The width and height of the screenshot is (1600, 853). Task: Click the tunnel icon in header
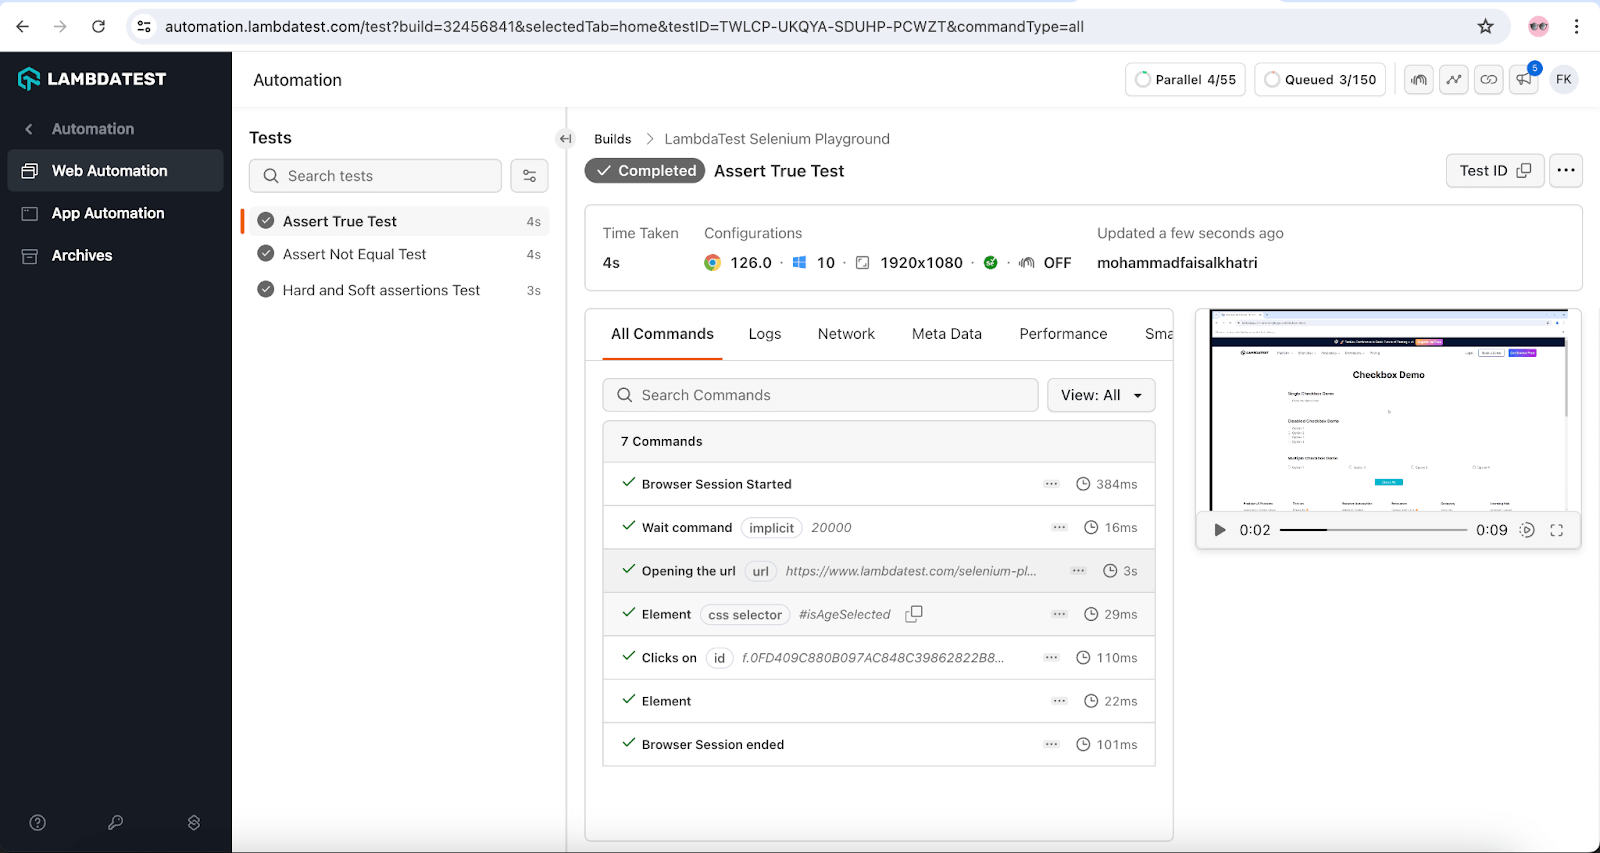[1419, 80]
